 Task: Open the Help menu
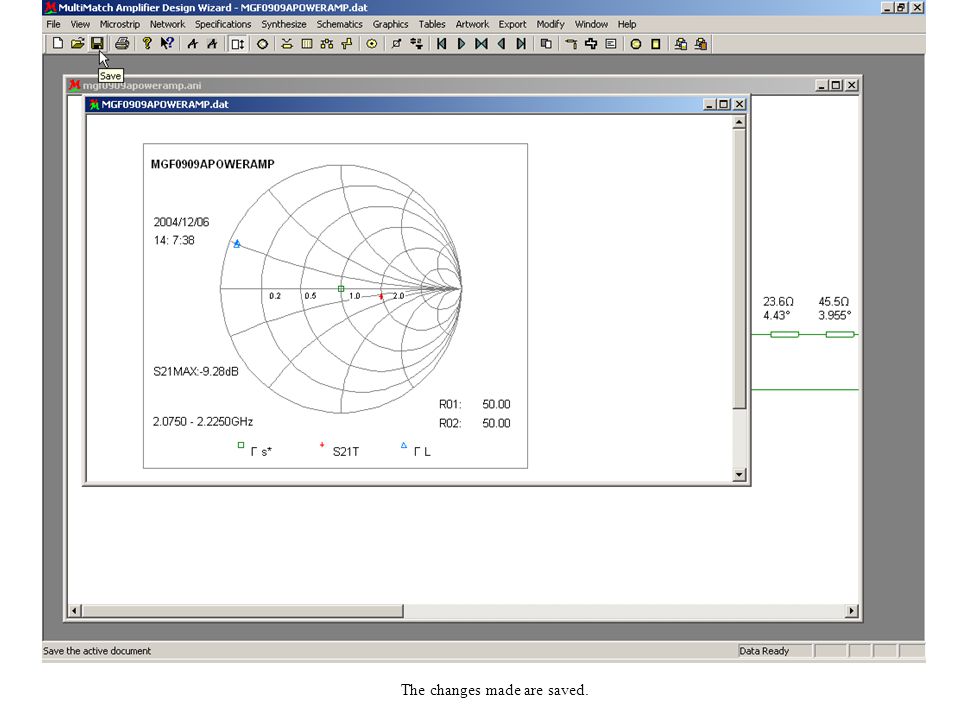(x=626, y=24)
